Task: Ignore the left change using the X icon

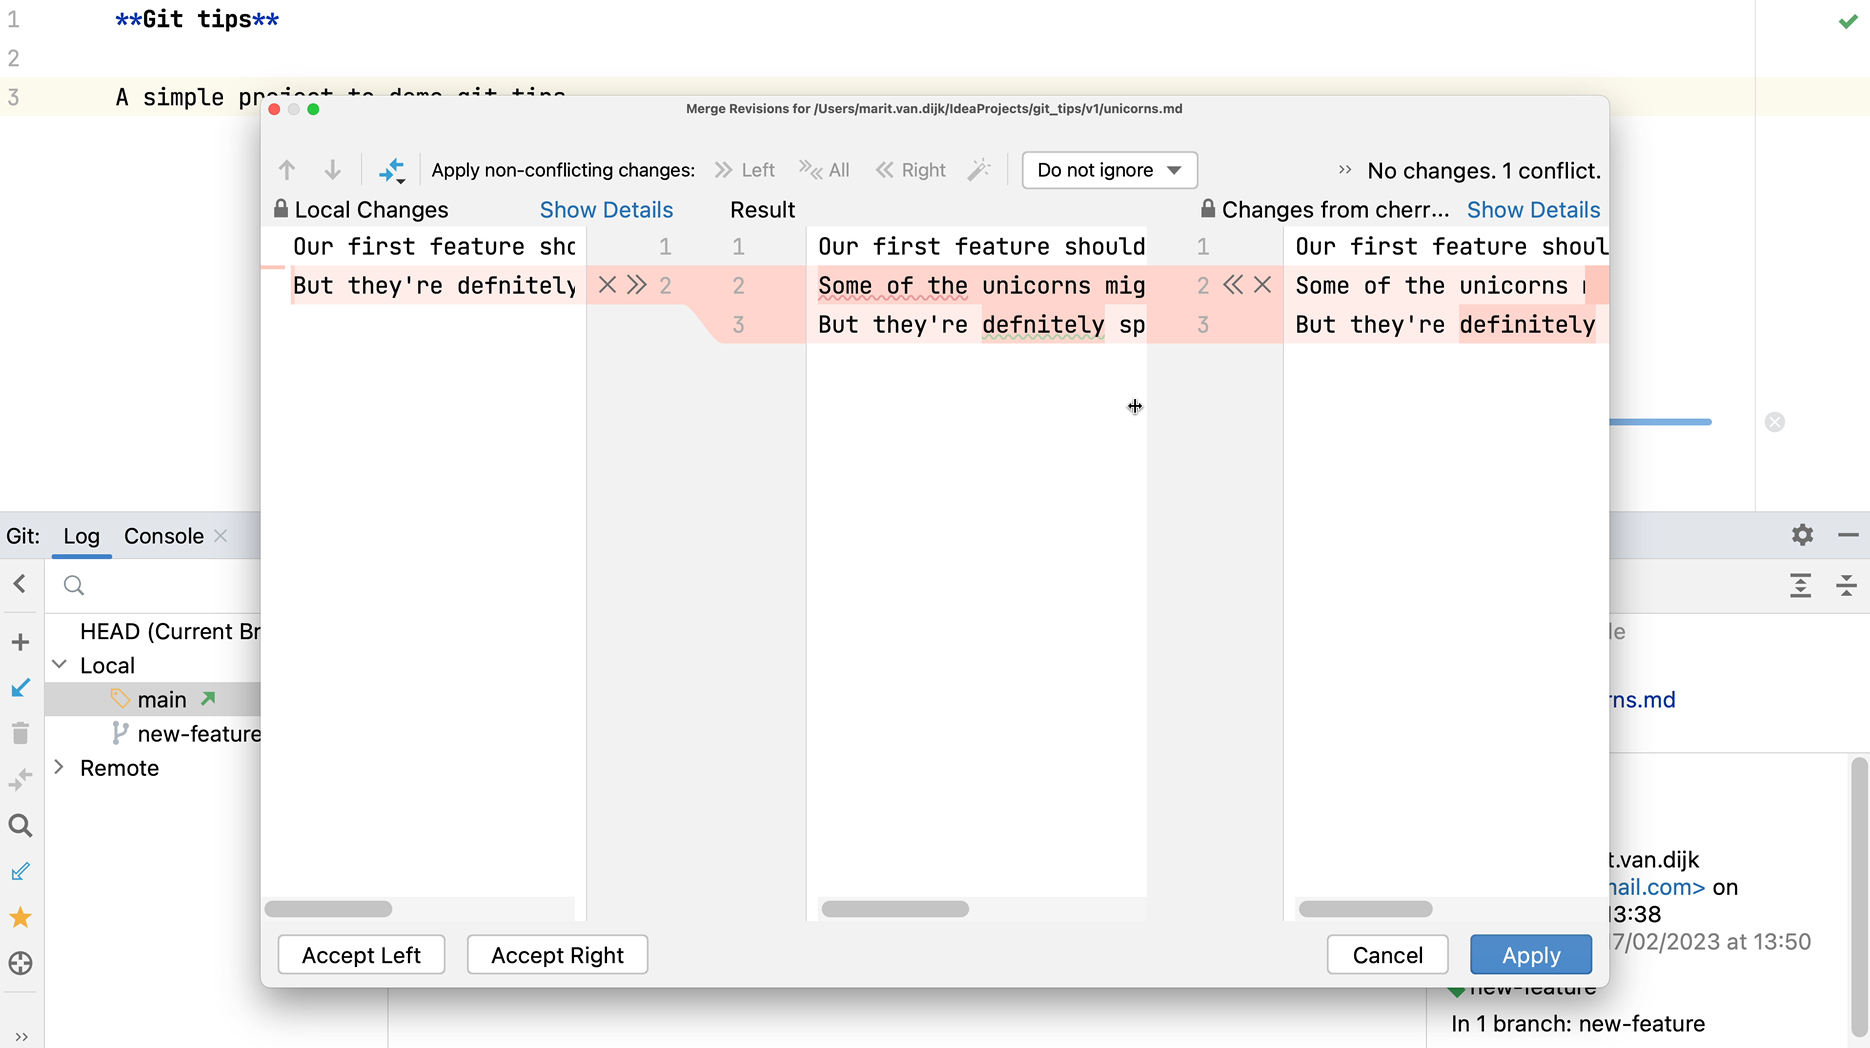Action: [607, 285]
